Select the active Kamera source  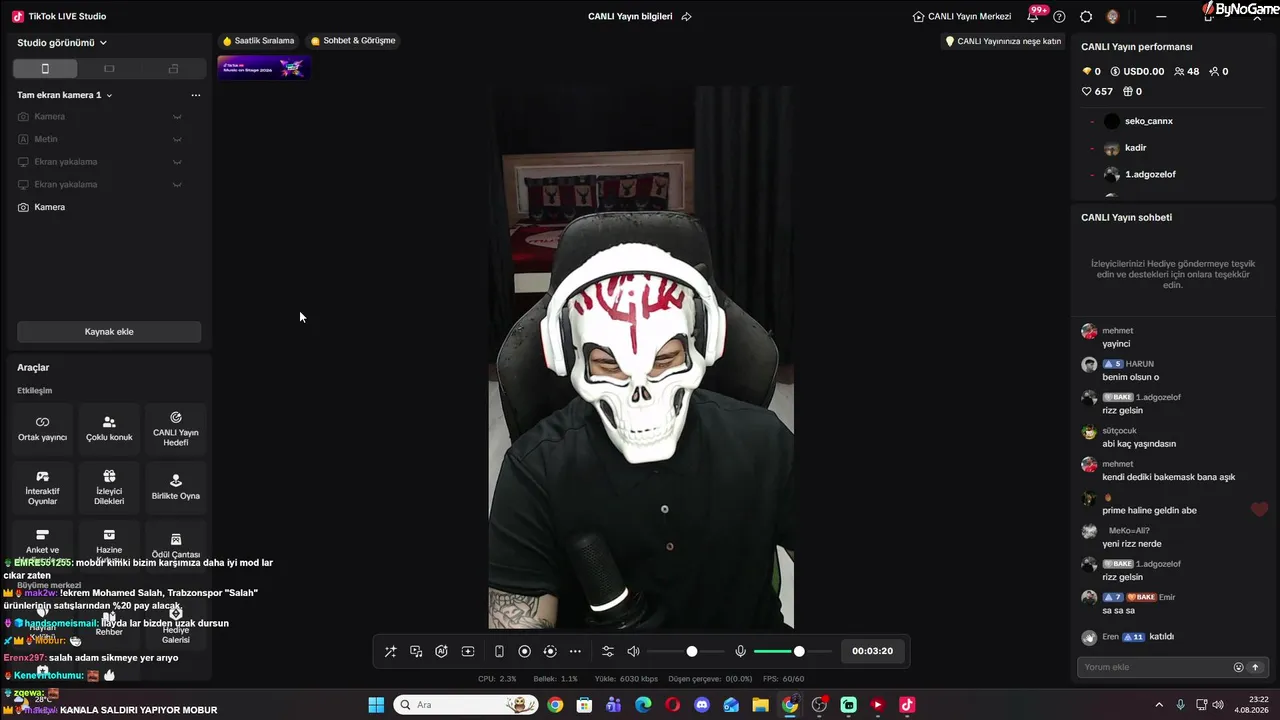tap(109, 207)
